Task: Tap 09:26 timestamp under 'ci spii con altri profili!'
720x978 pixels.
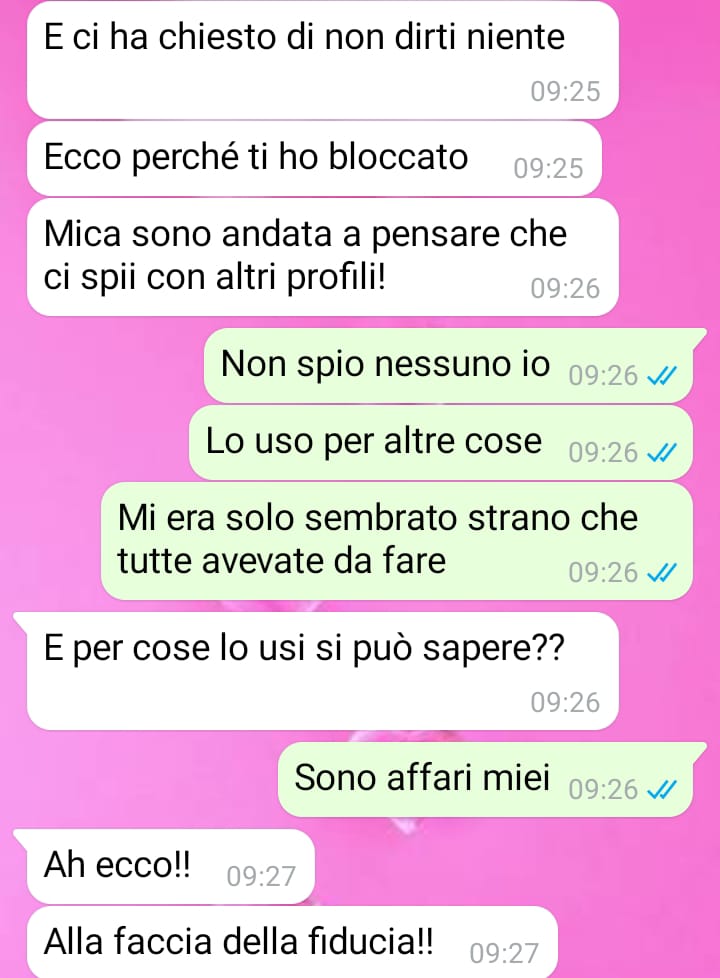Action: point(565,289)
